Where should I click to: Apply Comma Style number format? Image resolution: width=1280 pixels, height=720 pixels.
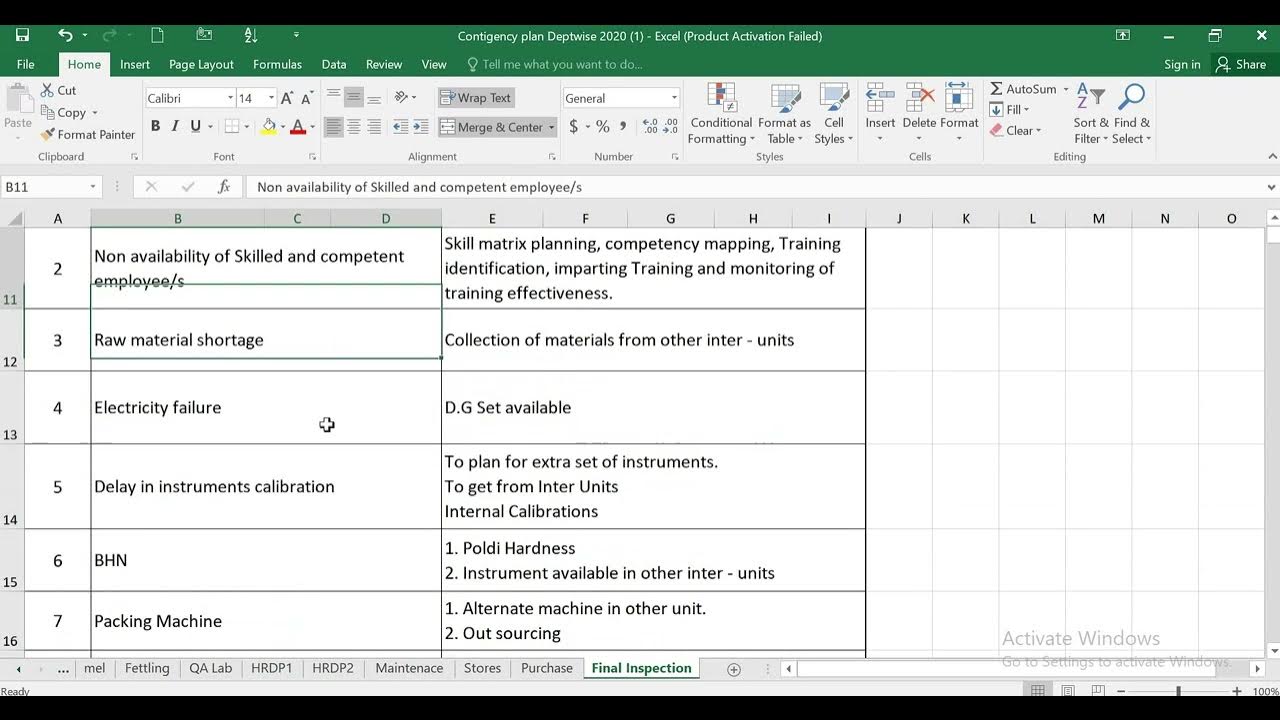click(624, 127)
